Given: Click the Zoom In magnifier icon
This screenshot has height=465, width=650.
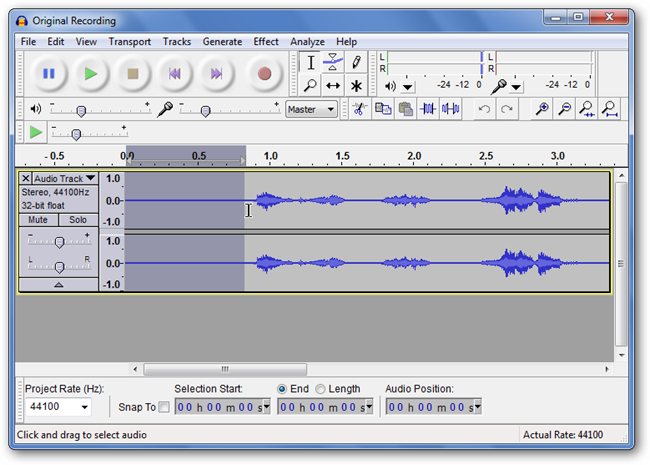Looking at the screenshot, I should click(541, 109).
